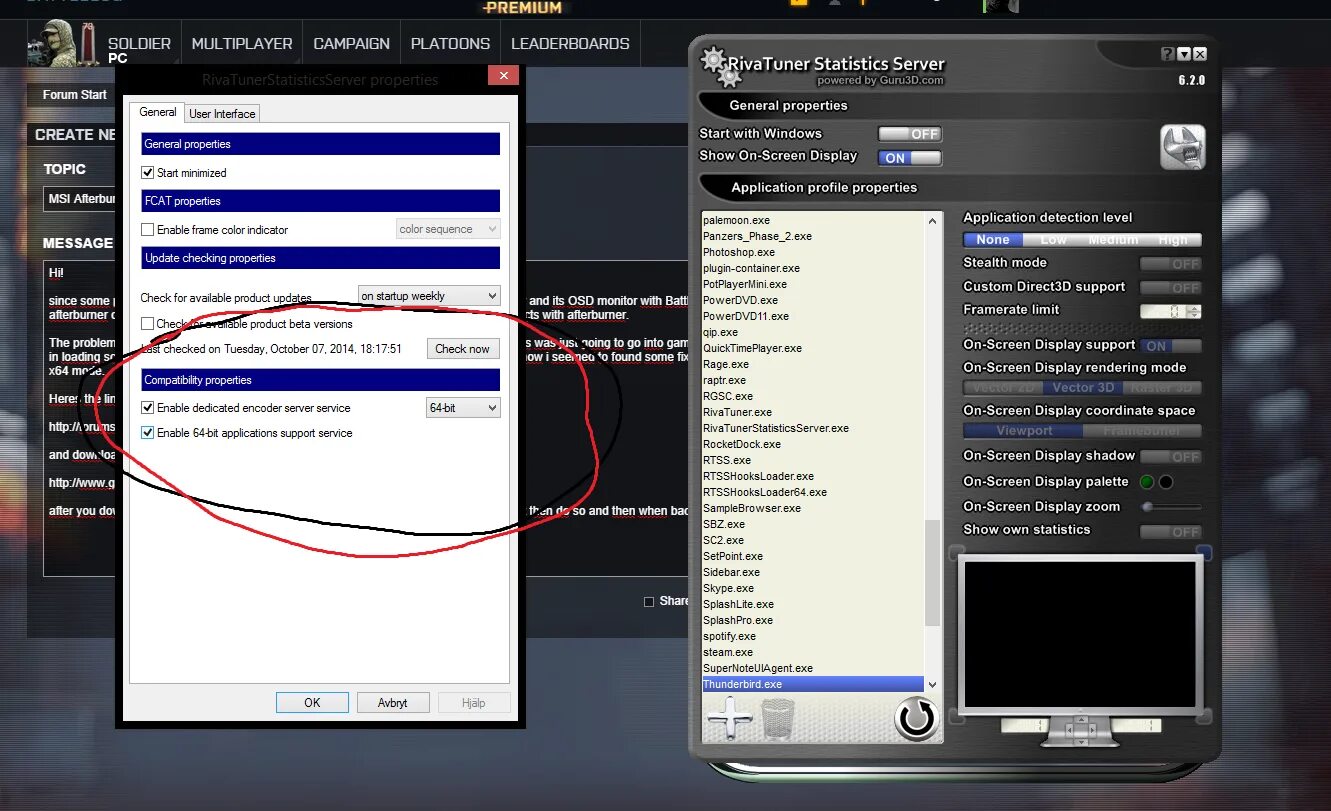Click the application list scroll-down arrow
Image resolution: width=1331 pixels, height=811 pixels.
(x=933, y=685)
